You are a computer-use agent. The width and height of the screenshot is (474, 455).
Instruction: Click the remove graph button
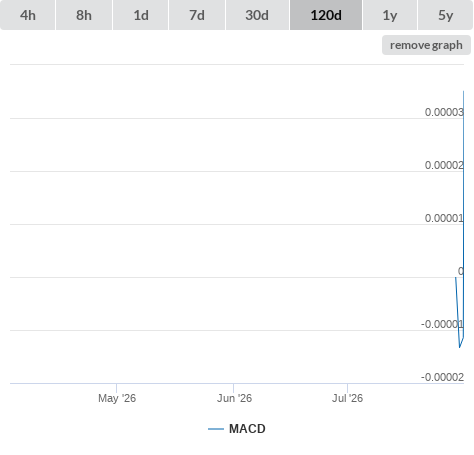click(426, 45)
